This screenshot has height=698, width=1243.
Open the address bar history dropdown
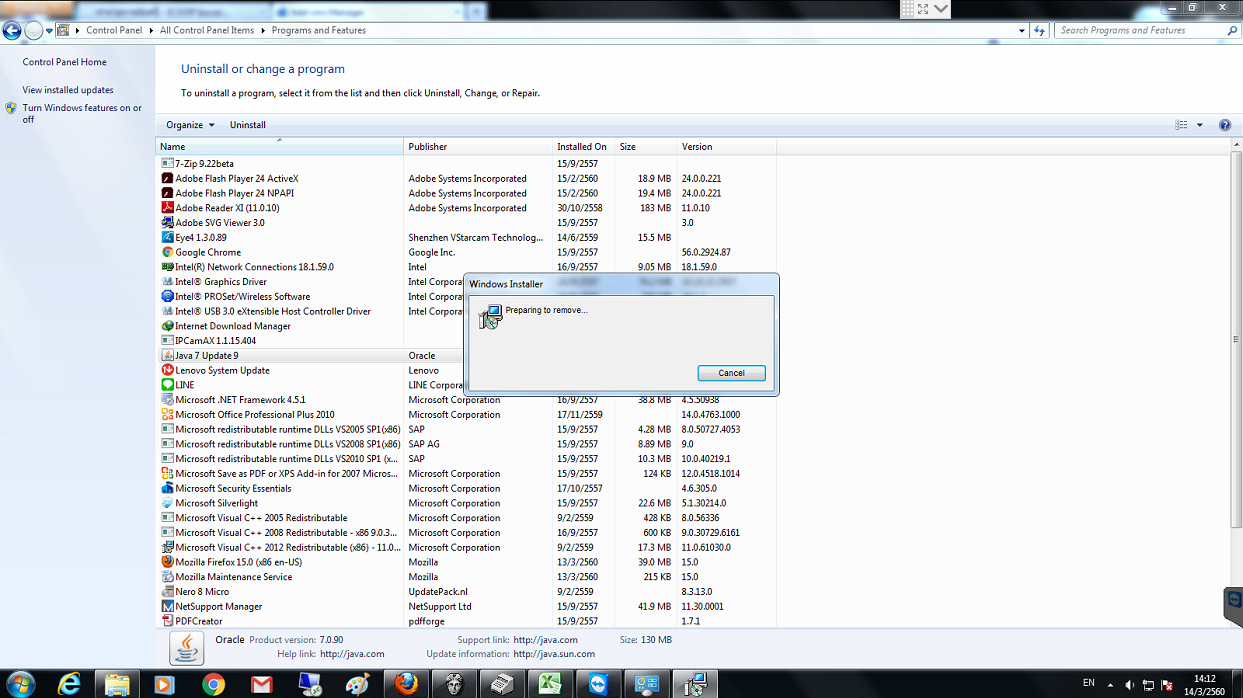[1022, 31]
